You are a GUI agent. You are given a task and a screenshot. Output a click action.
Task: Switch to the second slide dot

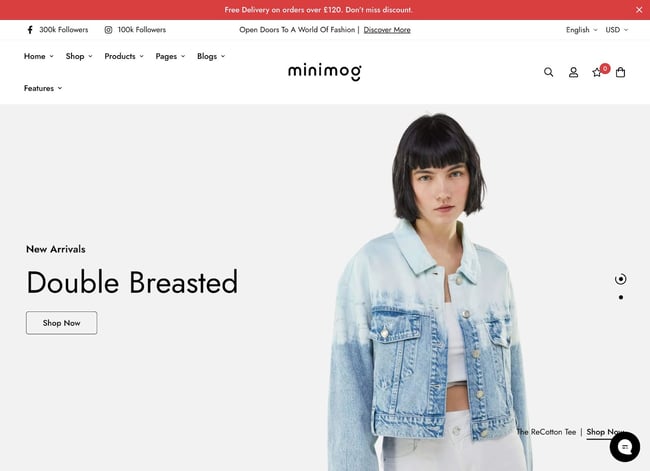point(621,297)
